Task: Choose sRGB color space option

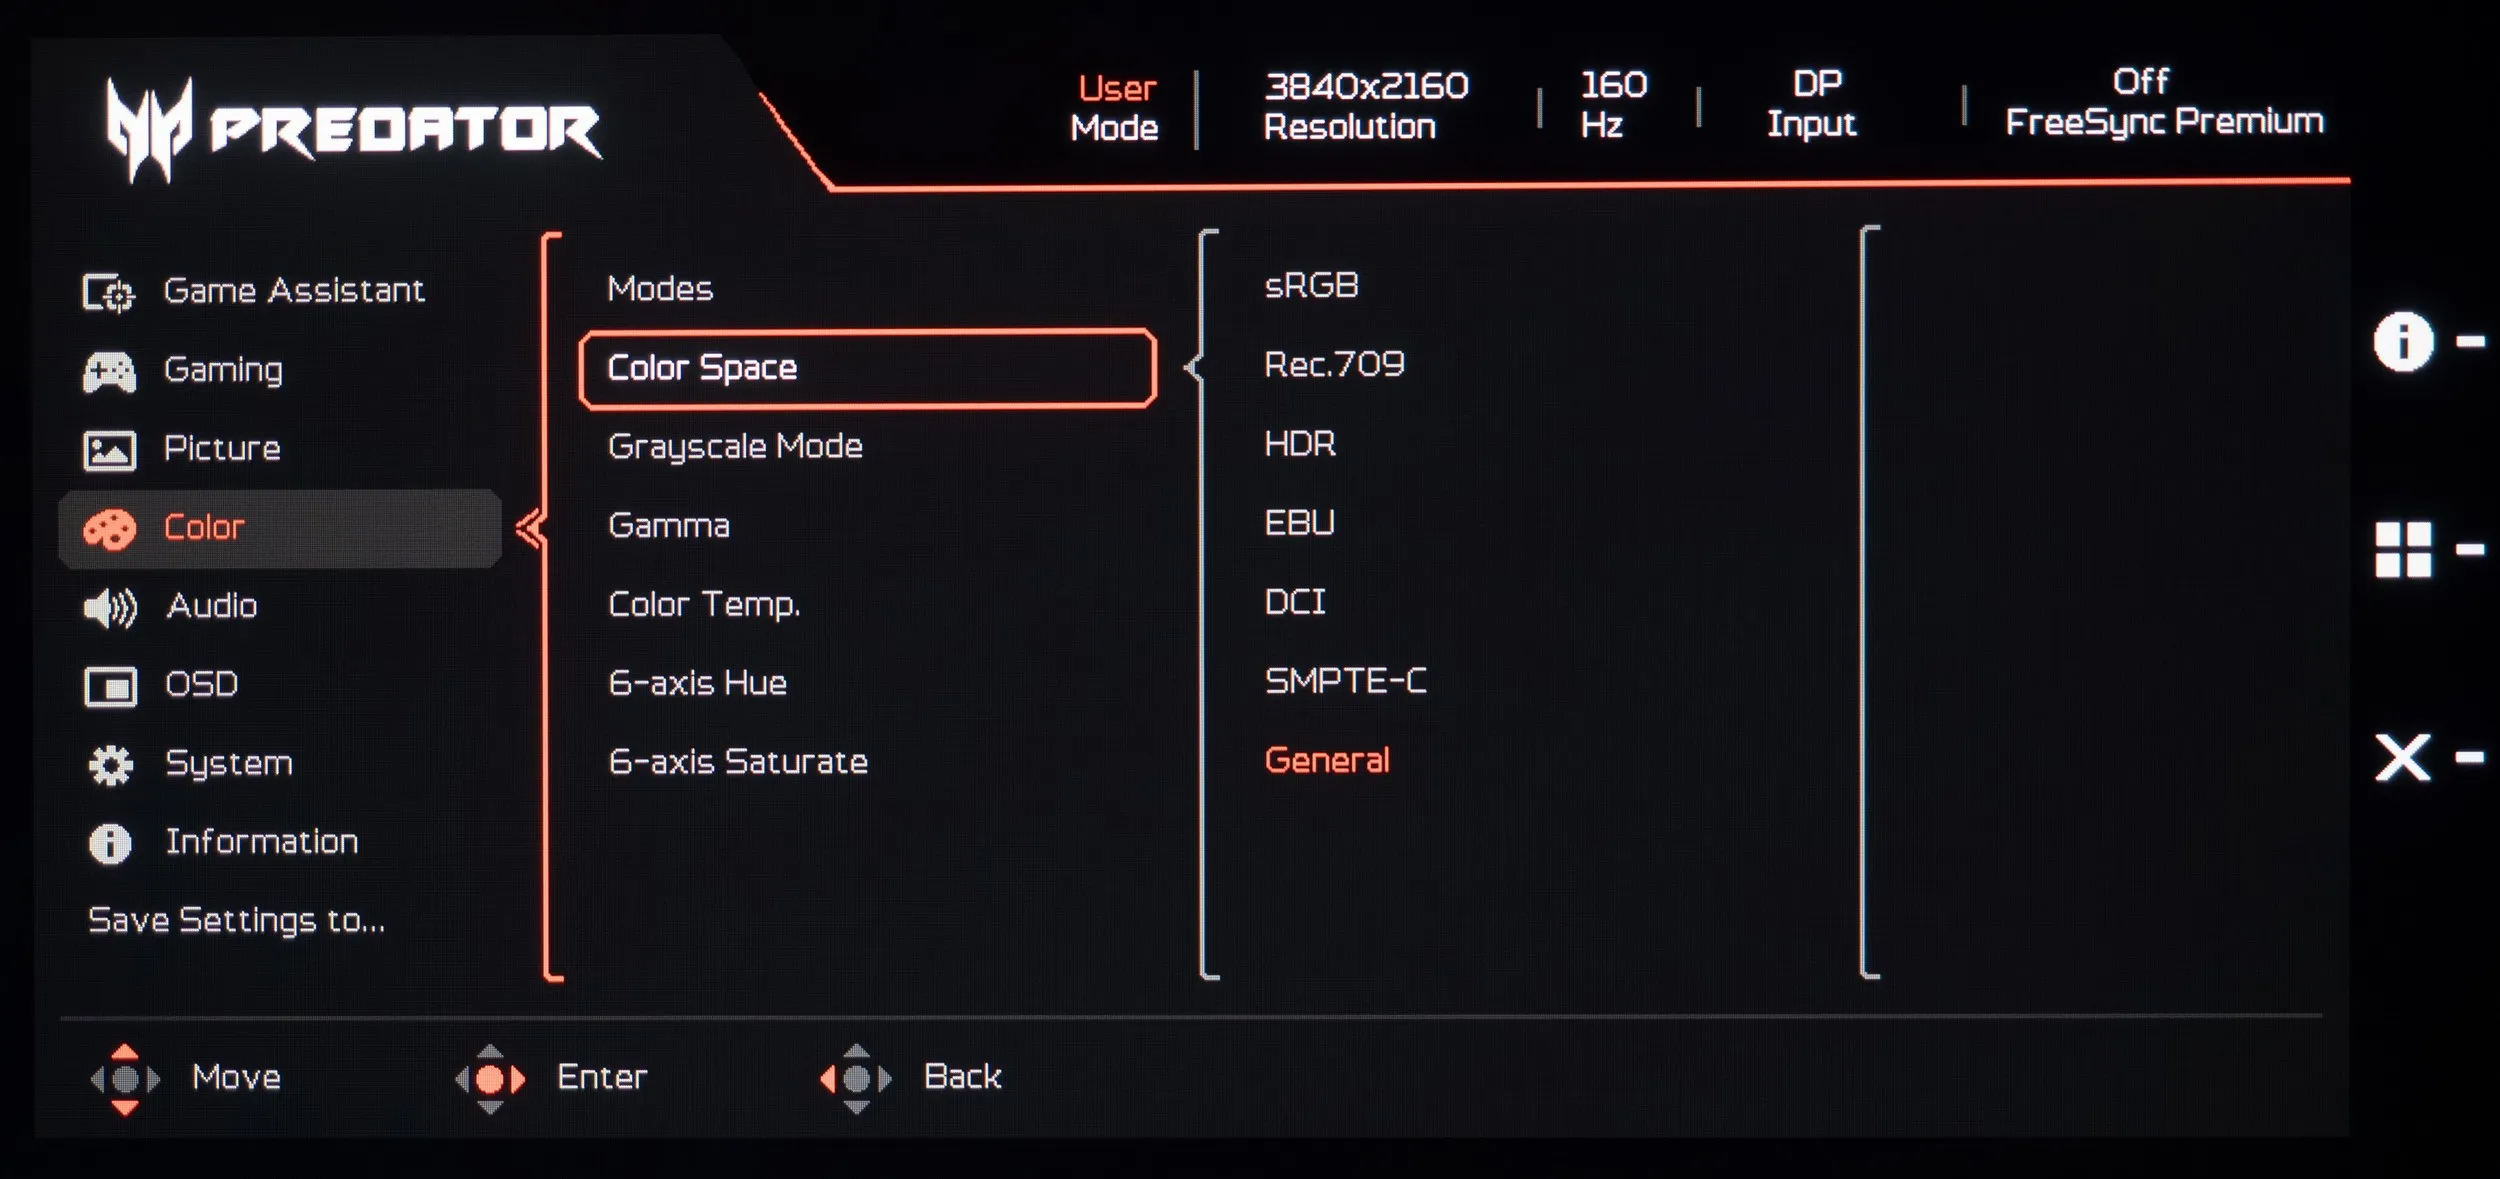Action: point(1311,286)
